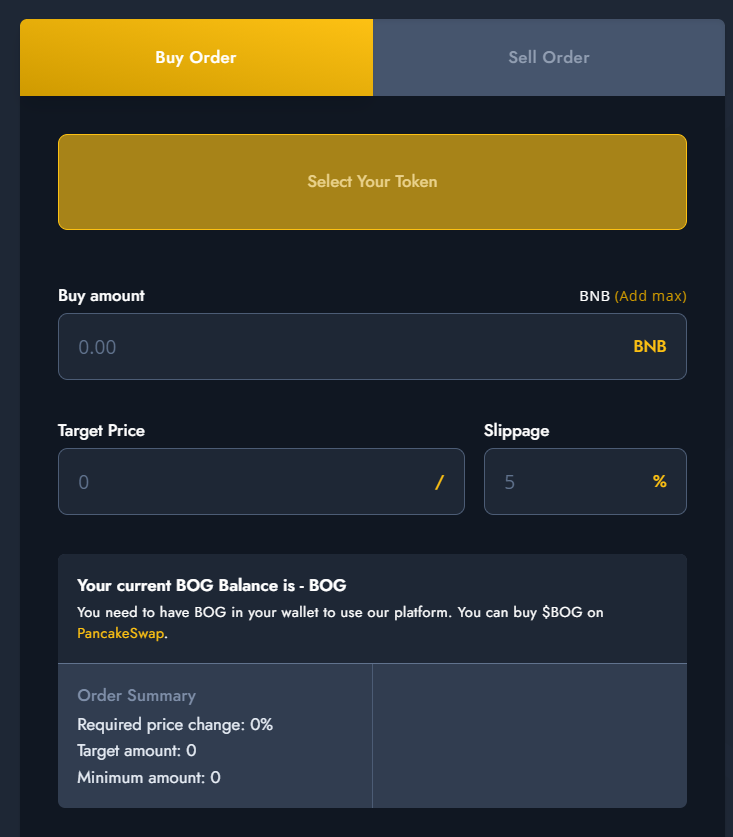Focus the Buy amount input field
Image resolution: width=733 pixels, height=837 pixels.
coord(372,346)
